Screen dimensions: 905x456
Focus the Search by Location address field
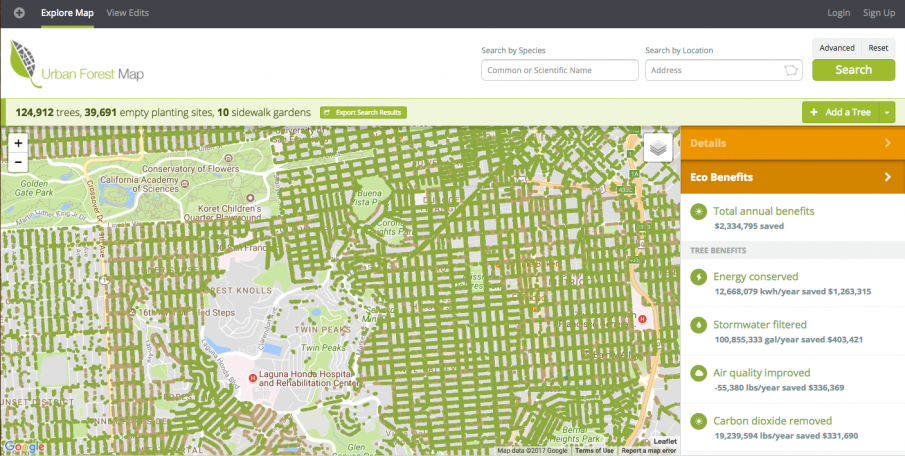point(724,70)
